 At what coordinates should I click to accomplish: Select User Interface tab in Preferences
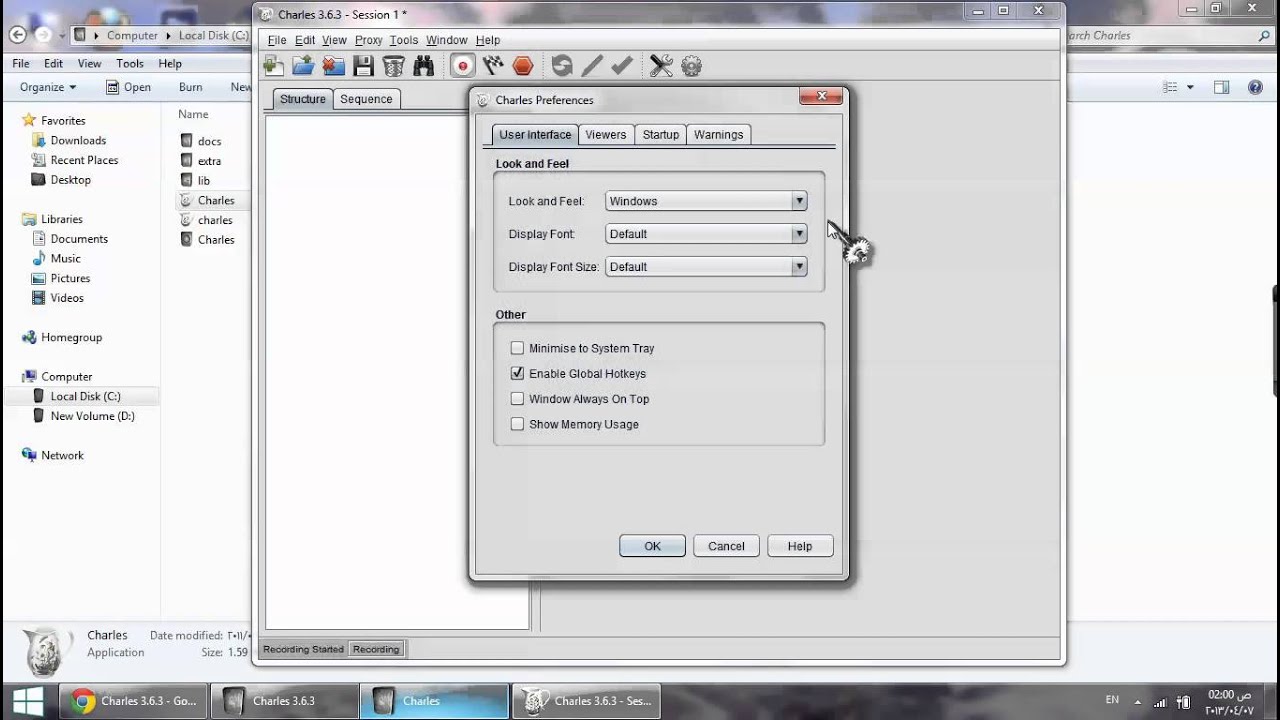(x=535, y=134)
